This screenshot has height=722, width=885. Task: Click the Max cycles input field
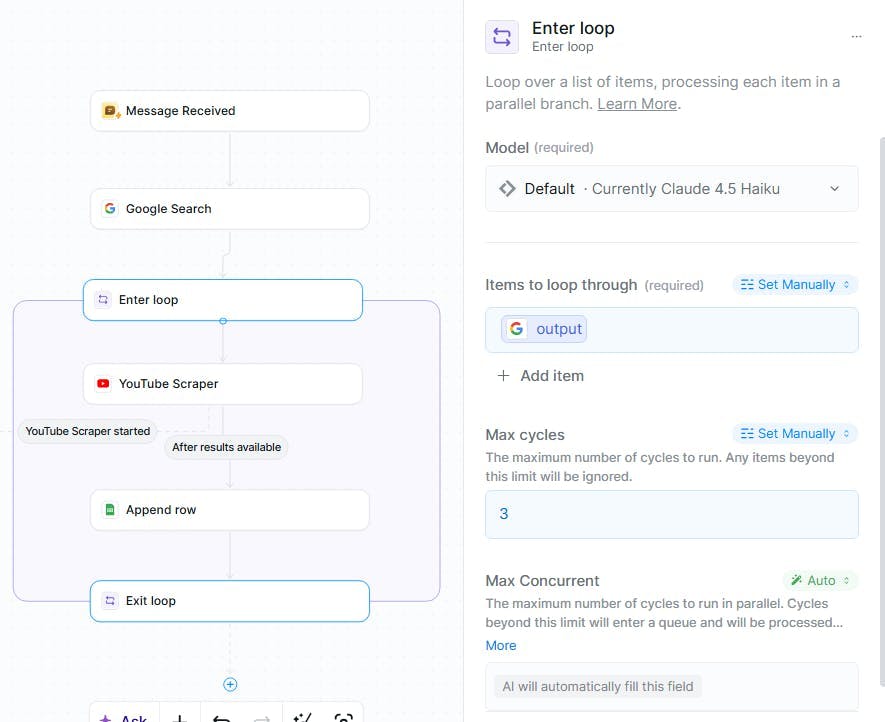pyautogui.click(x=671, y=514)
